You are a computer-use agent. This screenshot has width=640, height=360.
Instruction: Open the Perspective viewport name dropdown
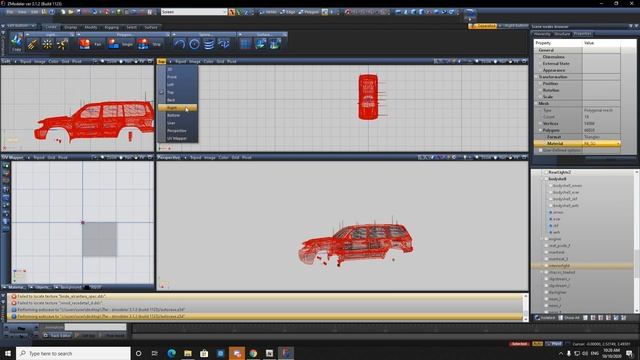[x=169, y=157]
